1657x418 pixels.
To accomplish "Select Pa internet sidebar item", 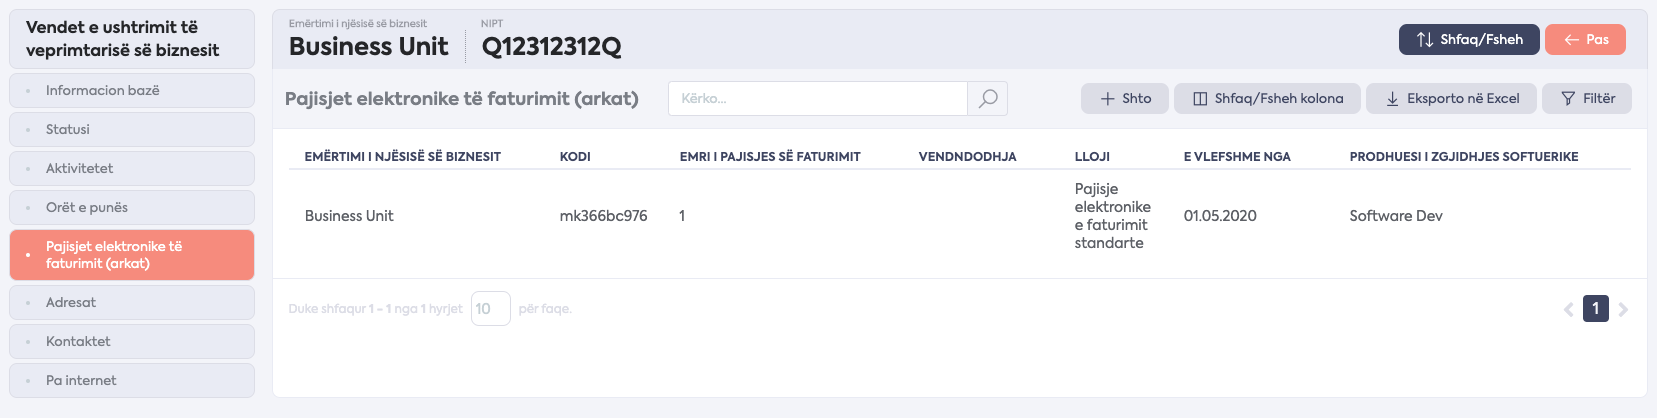I will pos(132,380).
